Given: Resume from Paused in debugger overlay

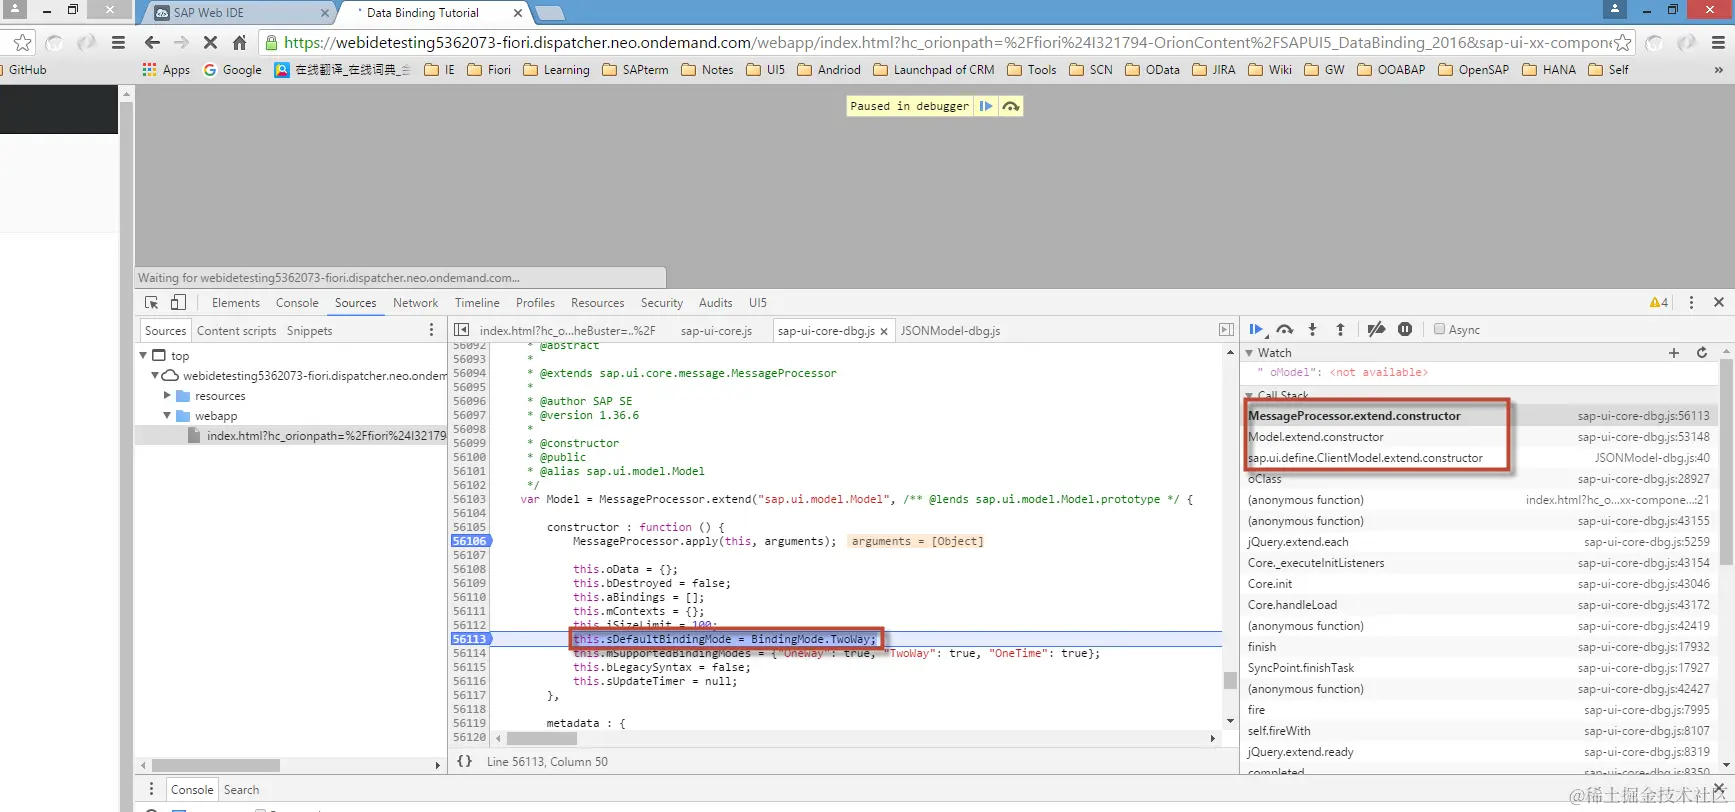Looking at the screenshot, I should [x=986, y=106].
